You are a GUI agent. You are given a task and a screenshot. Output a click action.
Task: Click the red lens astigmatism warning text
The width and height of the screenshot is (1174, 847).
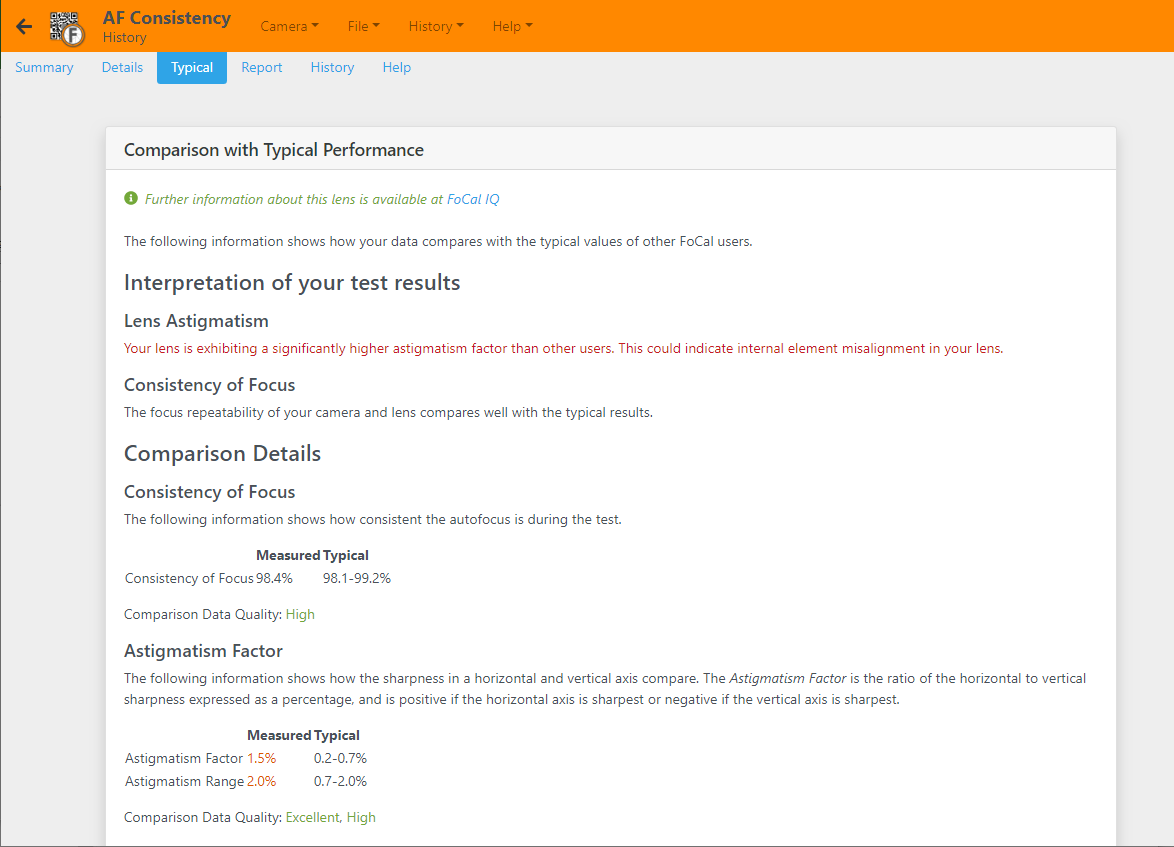563,349
